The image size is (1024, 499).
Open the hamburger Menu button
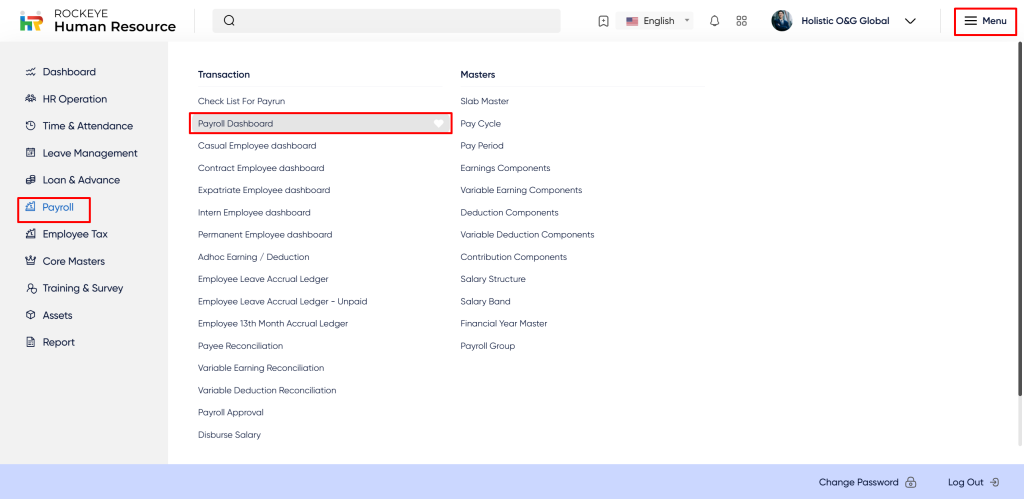(x=985, y=21)
